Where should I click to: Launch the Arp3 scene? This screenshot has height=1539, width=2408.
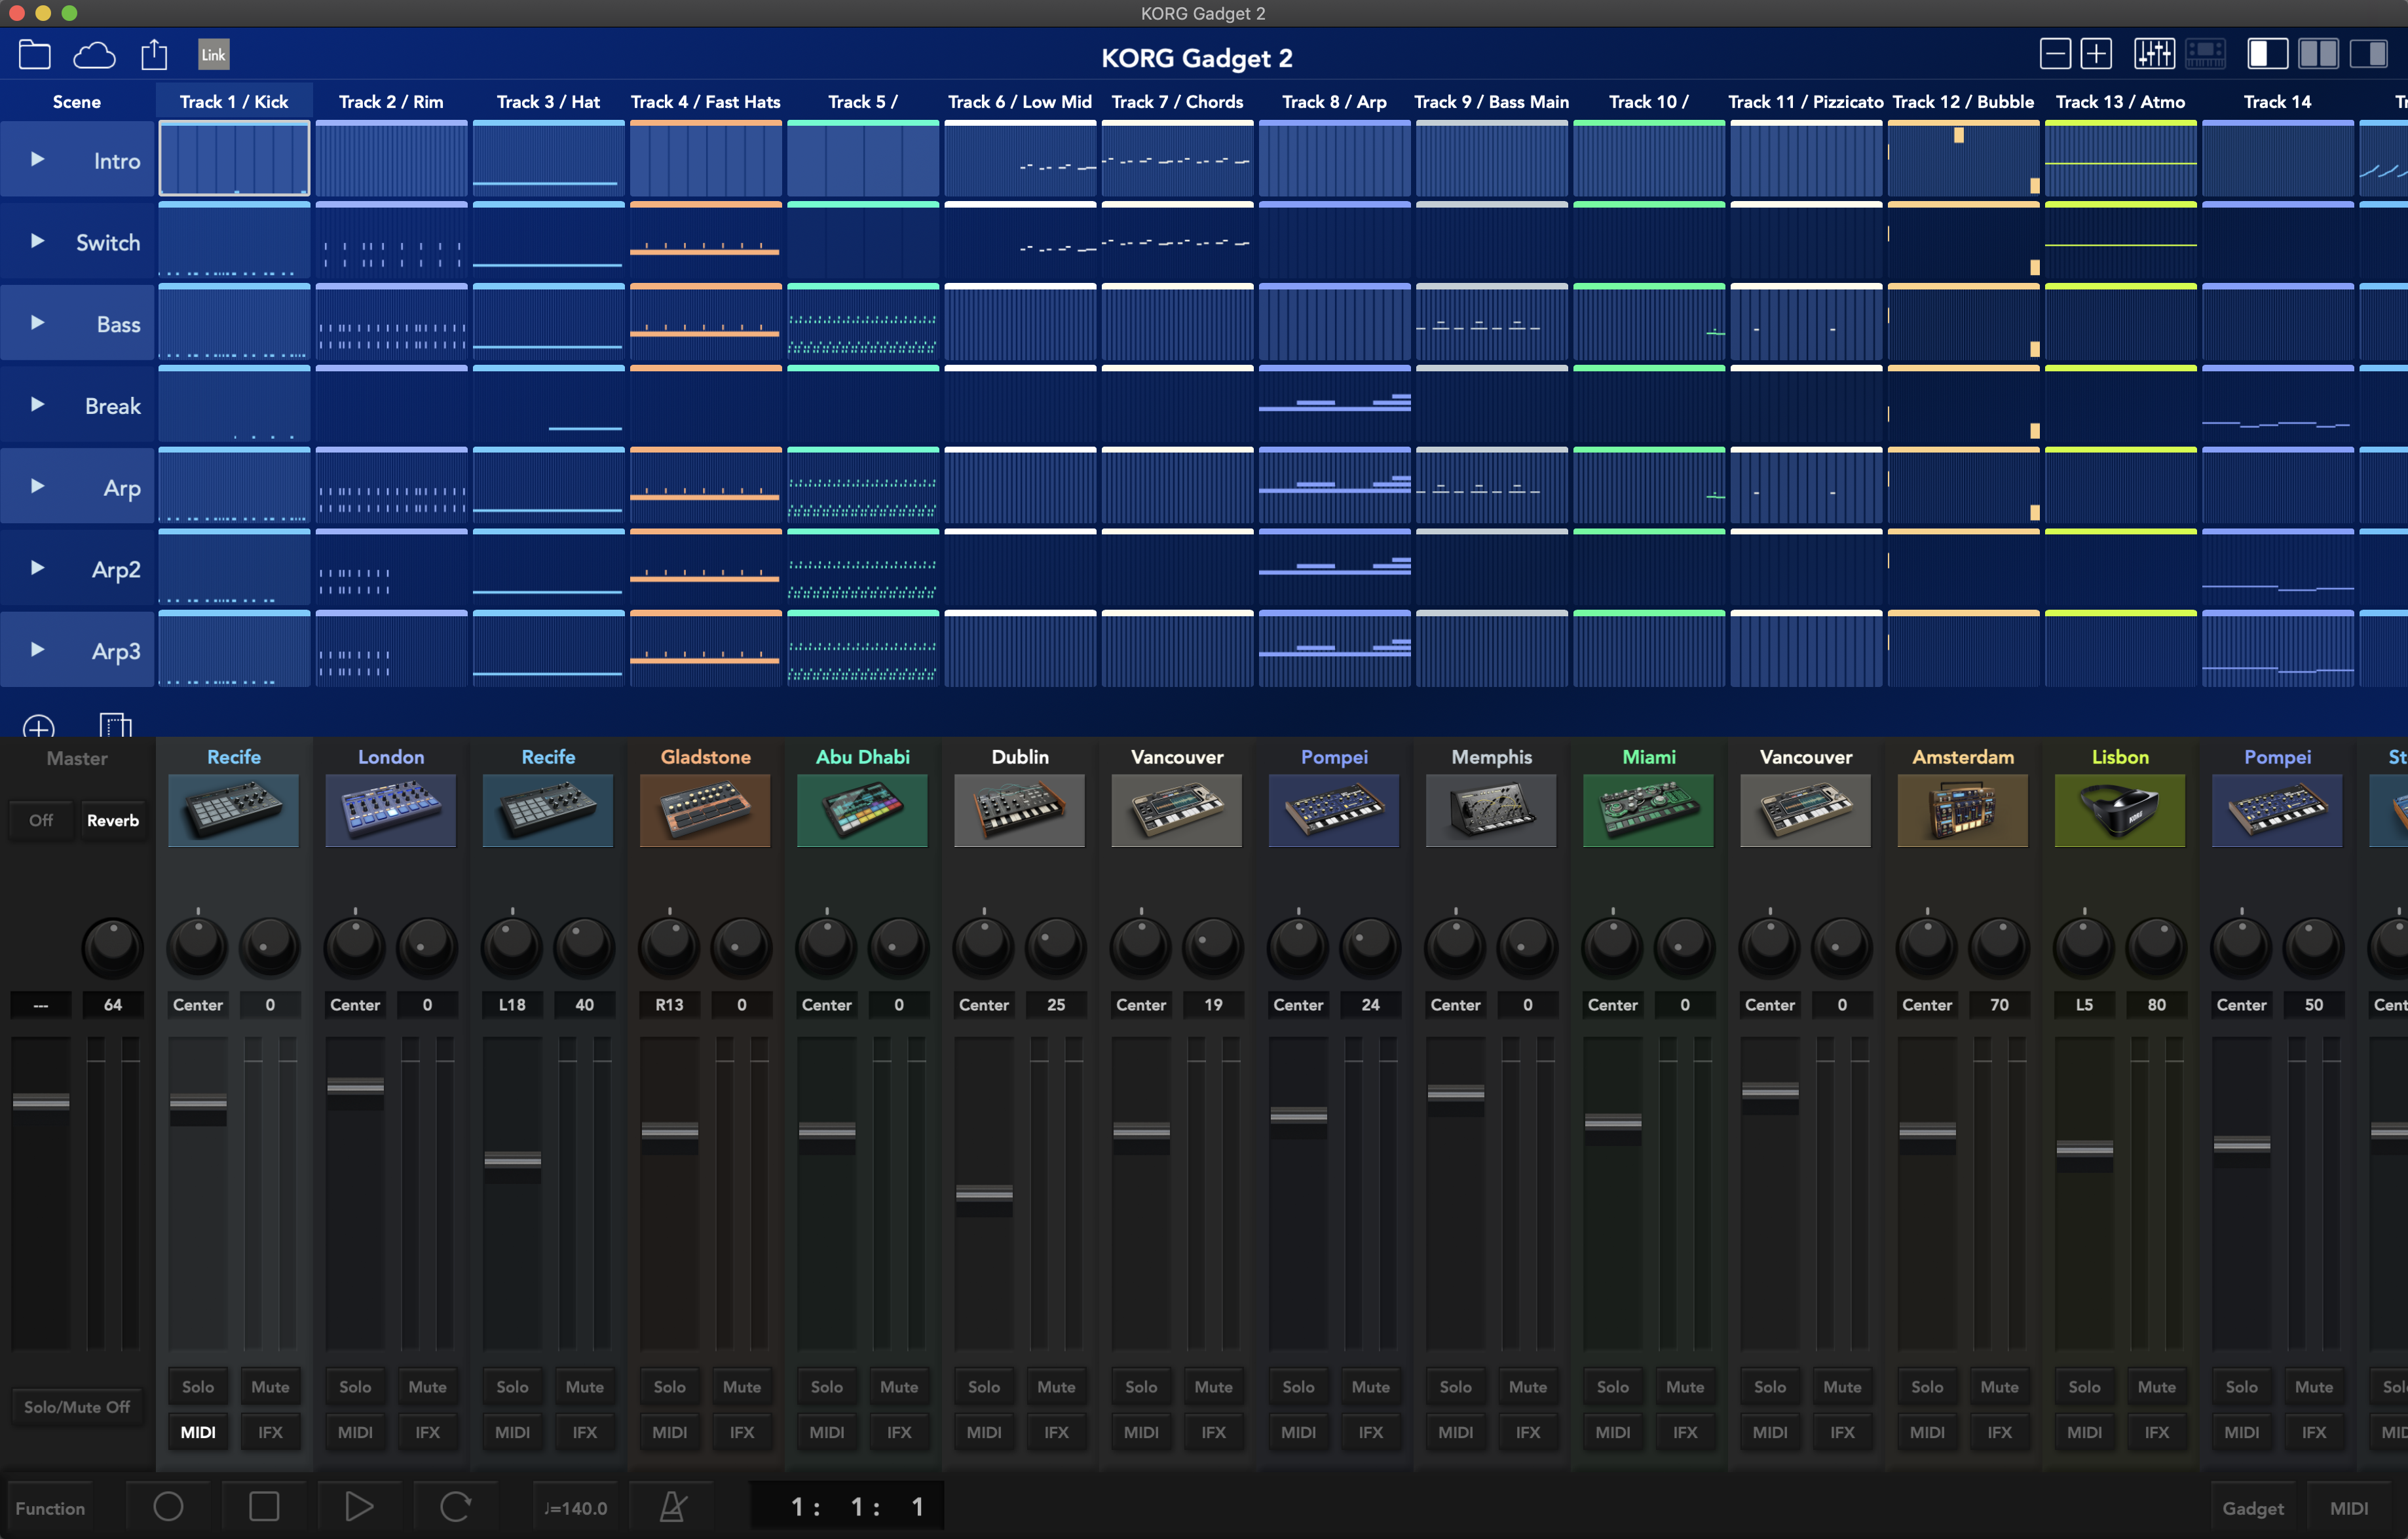pyautogui.click(x=37, y=649)
